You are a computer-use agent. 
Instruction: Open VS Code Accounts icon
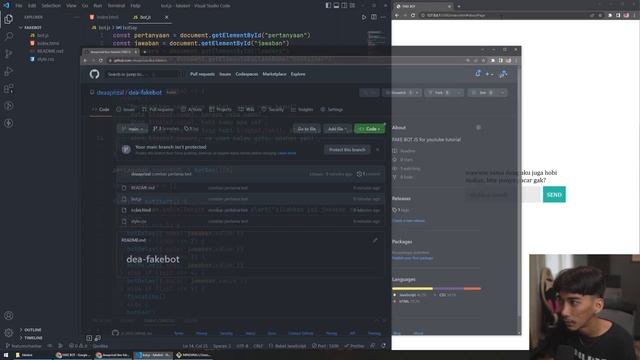coord(9,316)
